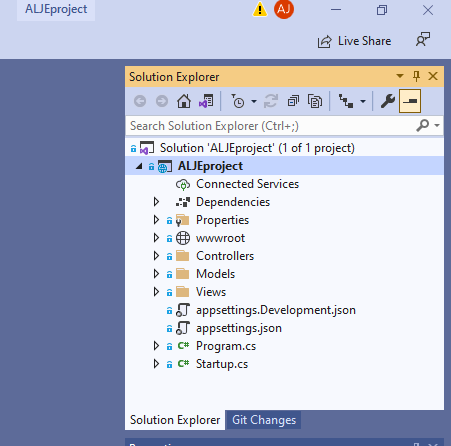Open the Pending Changes Filter dropdown arrow
This screenshot has height=446, width=451.
[254, 101]
